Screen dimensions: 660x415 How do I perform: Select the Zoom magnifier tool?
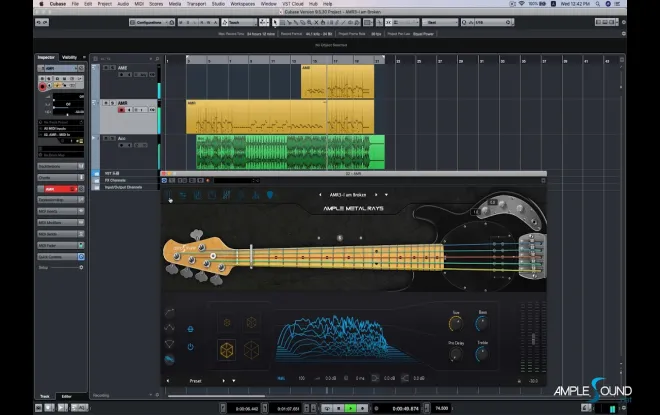(x=309, y=22)
